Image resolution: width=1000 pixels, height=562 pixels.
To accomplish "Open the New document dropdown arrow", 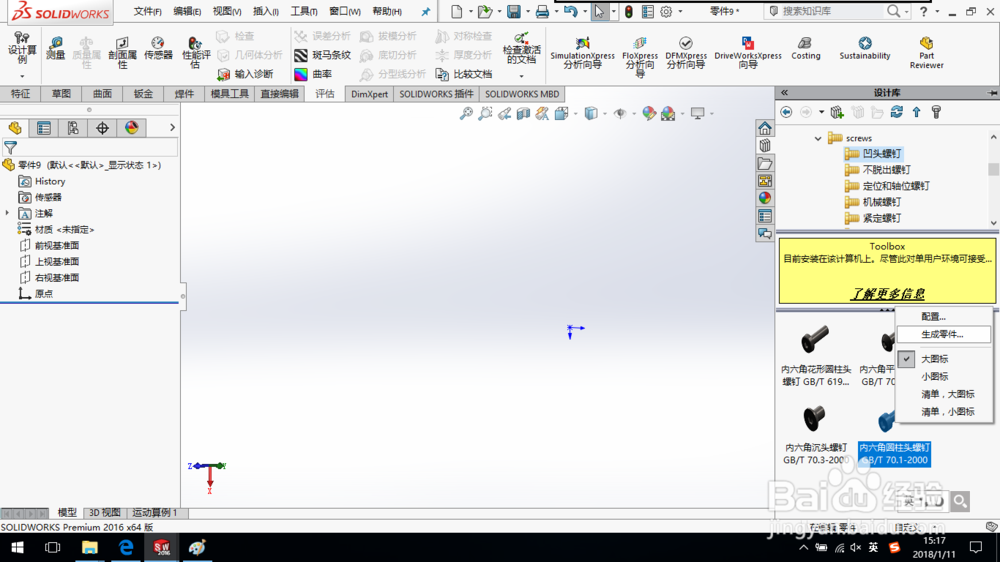I will coord(471,11).
